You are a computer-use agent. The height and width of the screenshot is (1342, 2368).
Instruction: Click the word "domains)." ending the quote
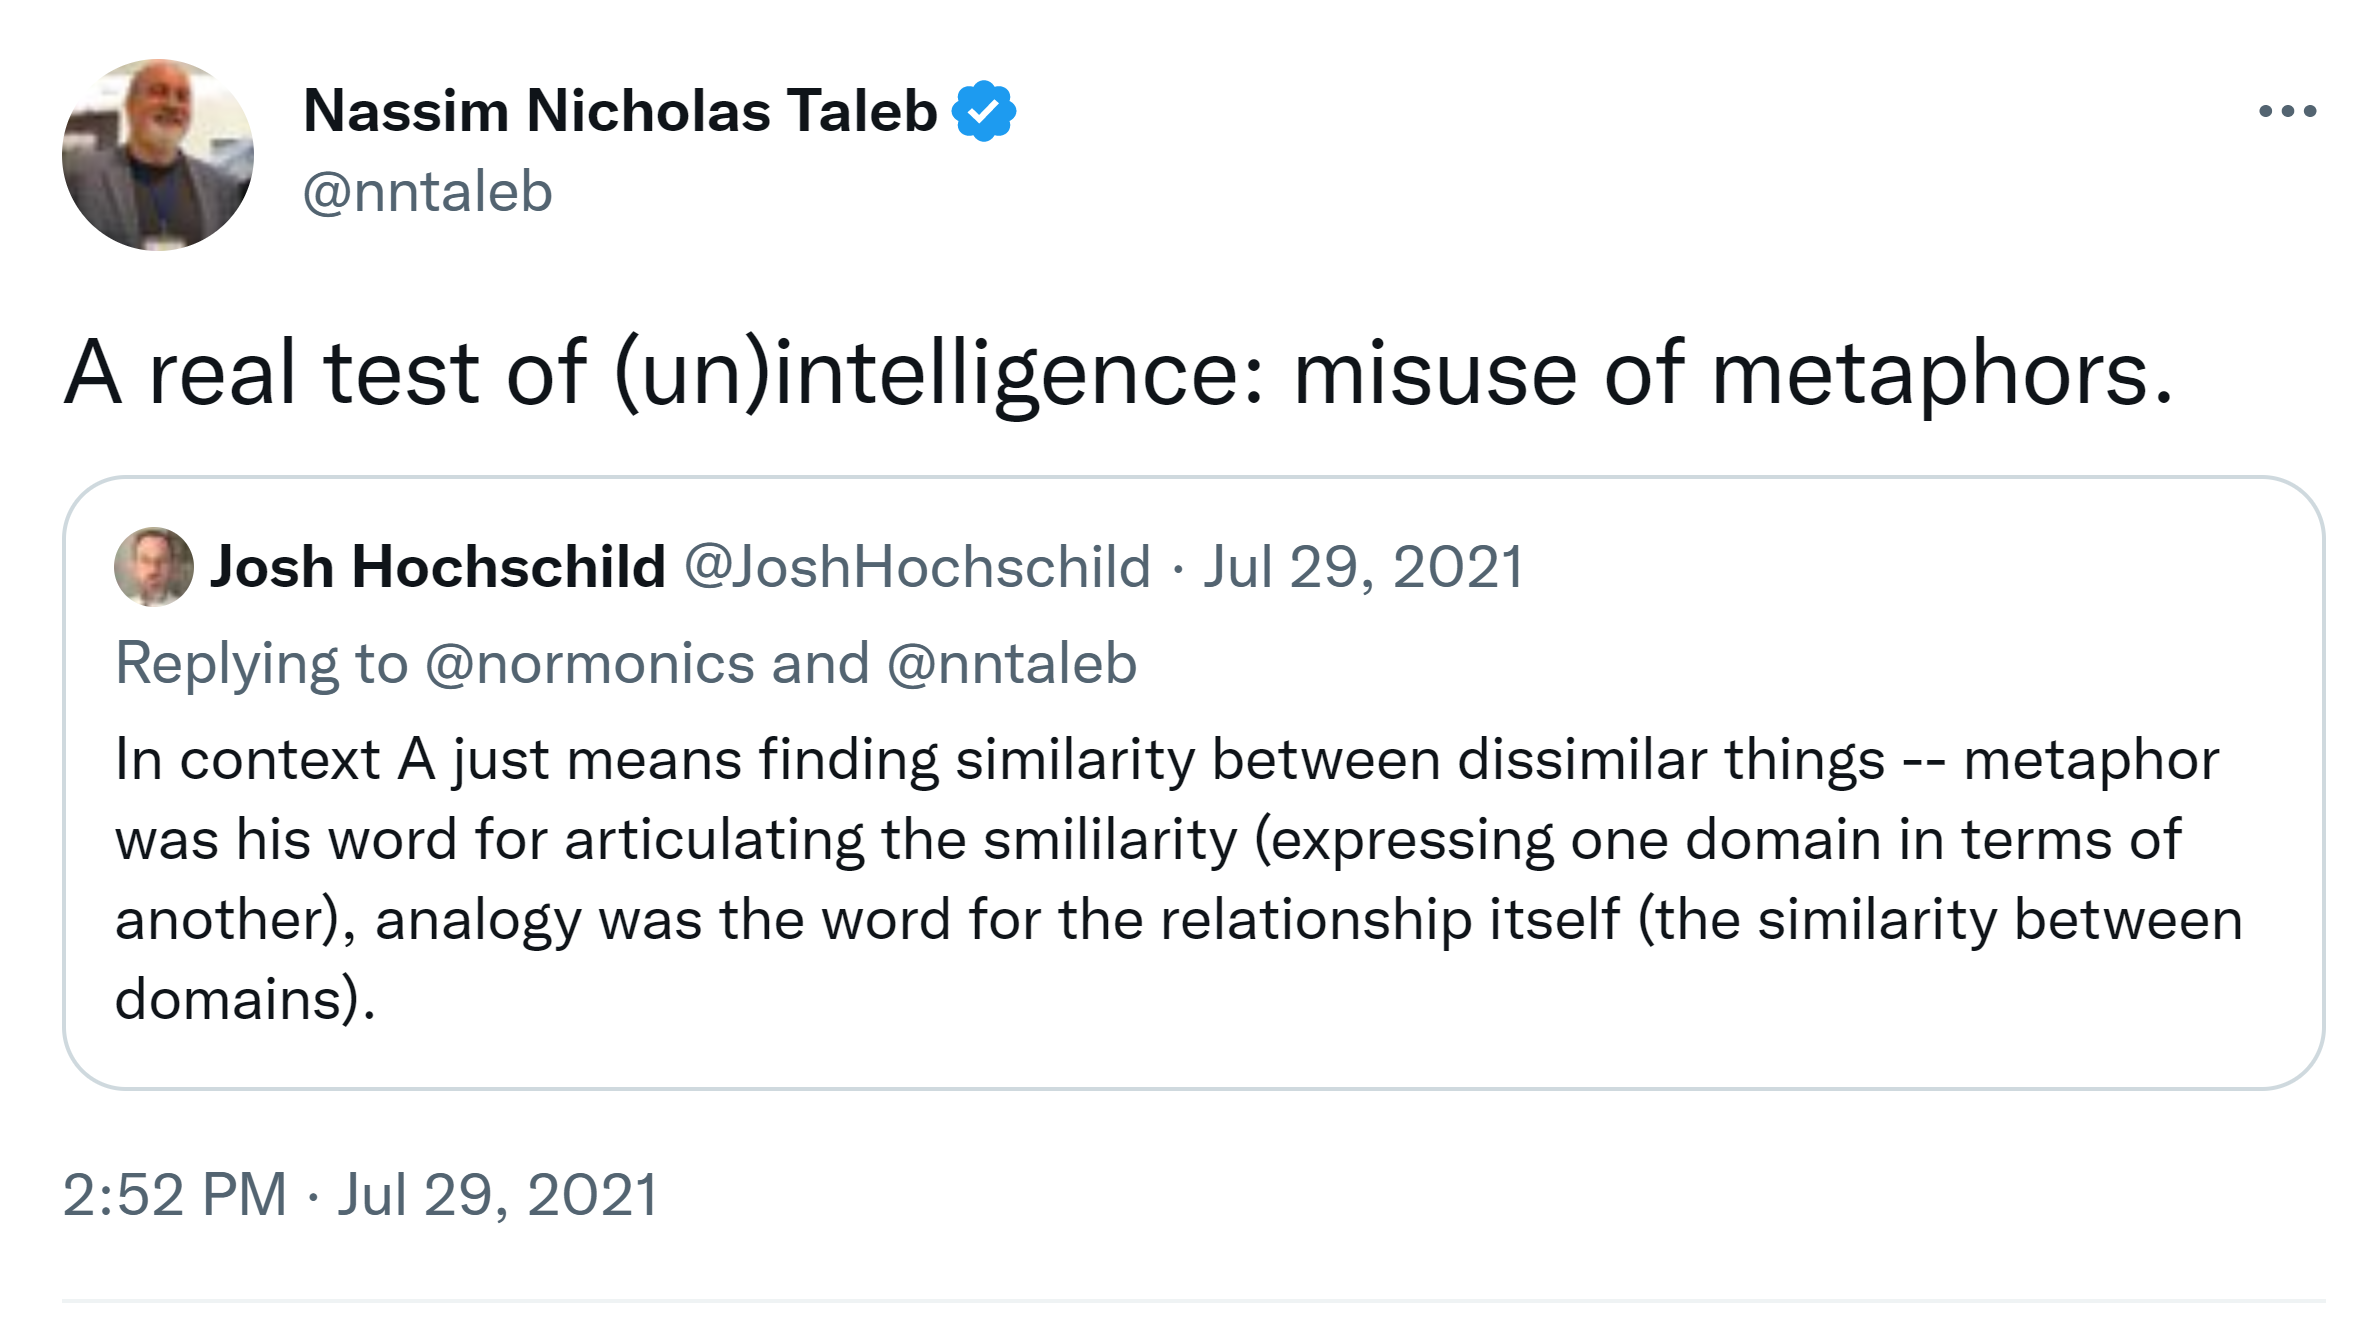pos(245,1000)
